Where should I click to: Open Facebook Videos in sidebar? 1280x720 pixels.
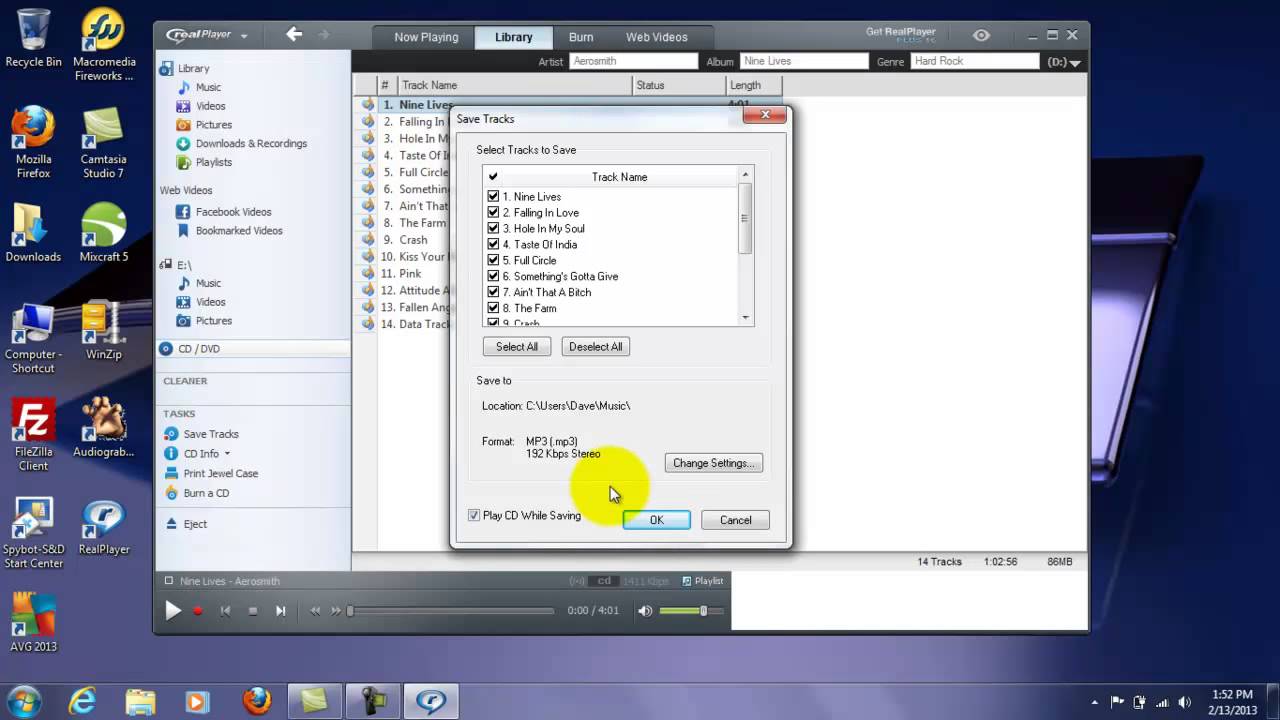[x=233, y=212]
